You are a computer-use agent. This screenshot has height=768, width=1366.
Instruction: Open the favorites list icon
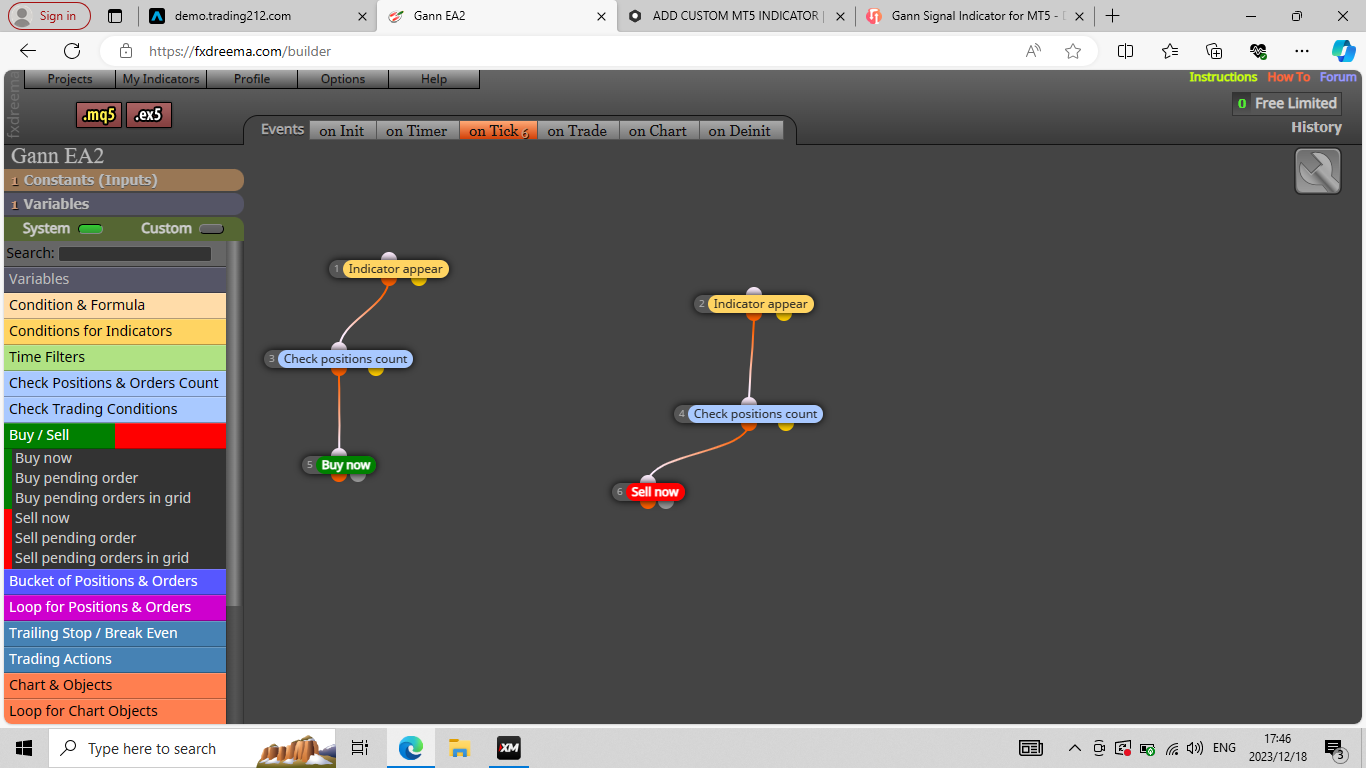tap(1170, 51)
